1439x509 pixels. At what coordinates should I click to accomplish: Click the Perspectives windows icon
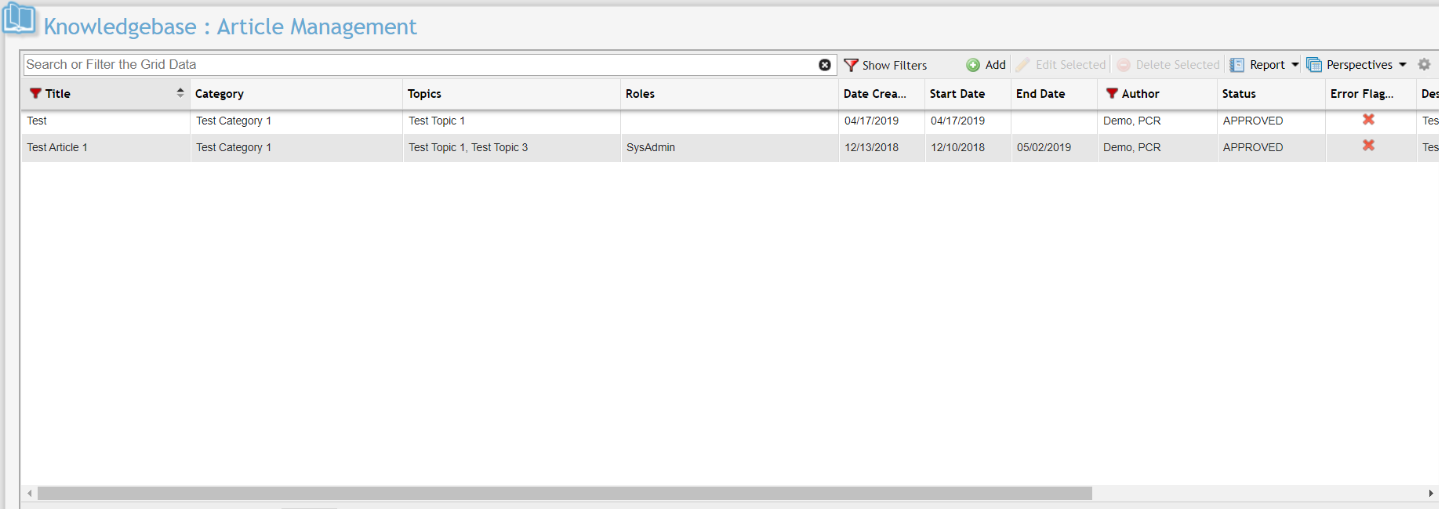tap(1314, 65)
